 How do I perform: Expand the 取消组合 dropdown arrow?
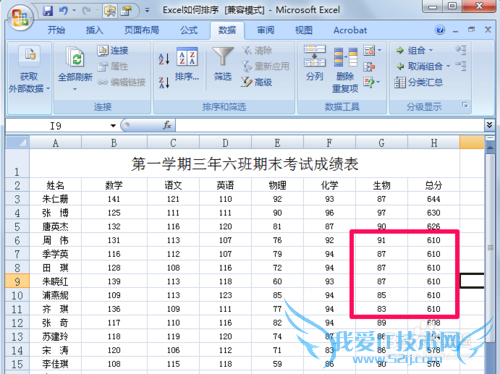pos(448,66)
